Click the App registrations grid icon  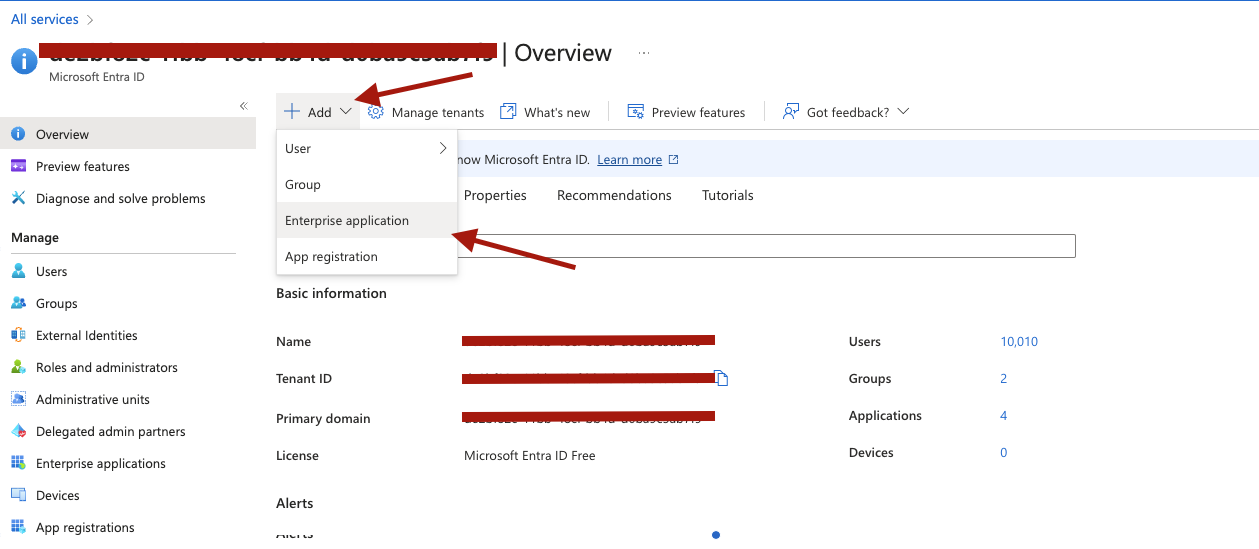click(18, 527)
